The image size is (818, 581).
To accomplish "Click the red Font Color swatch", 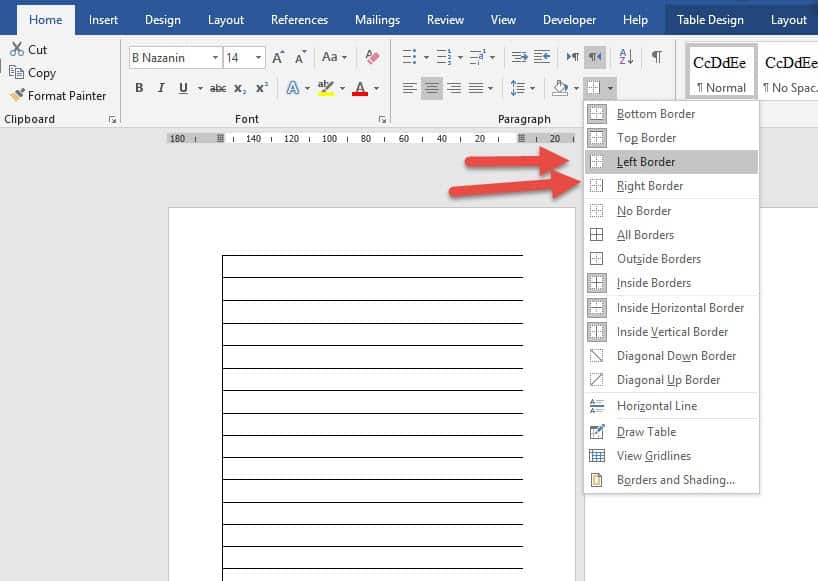I will click(360, 88).
